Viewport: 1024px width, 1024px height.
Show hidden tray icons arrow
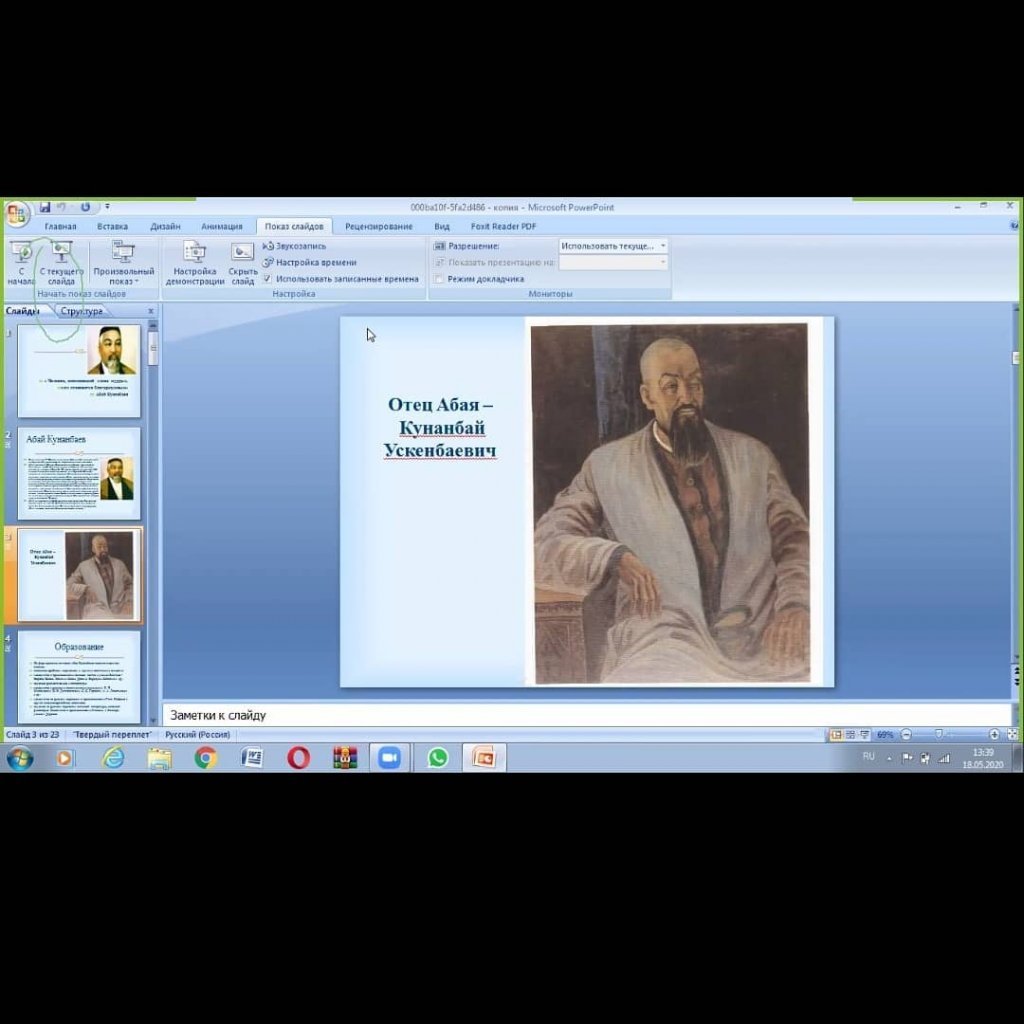889,758
